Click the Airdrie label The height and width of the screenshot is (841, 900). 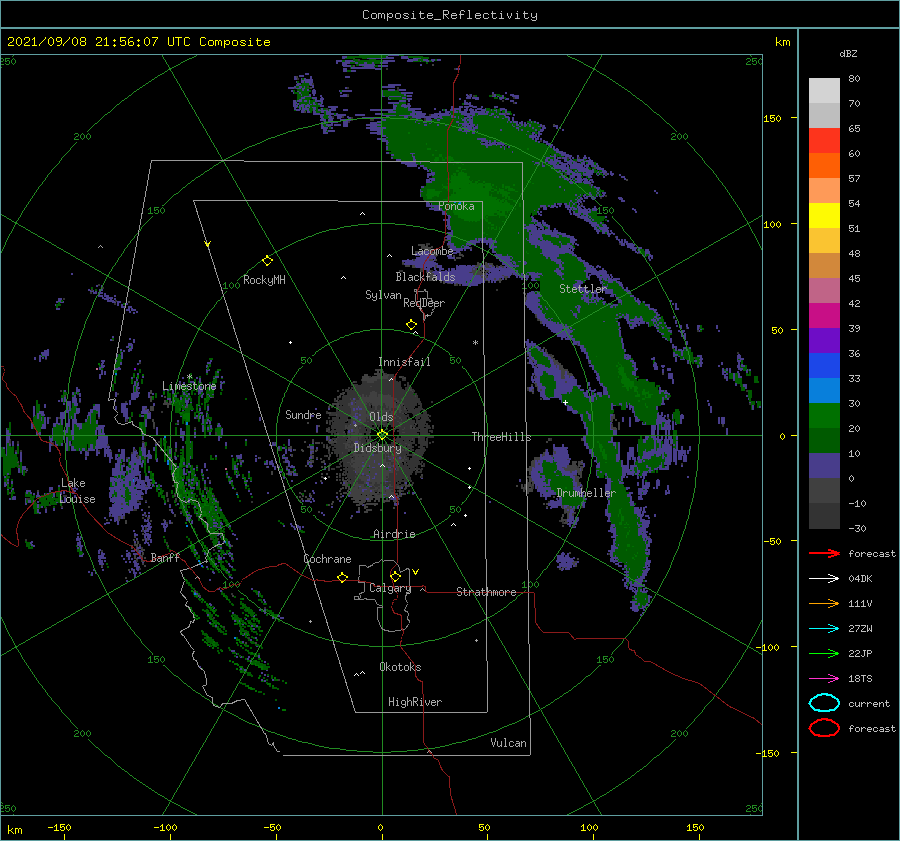394,534
